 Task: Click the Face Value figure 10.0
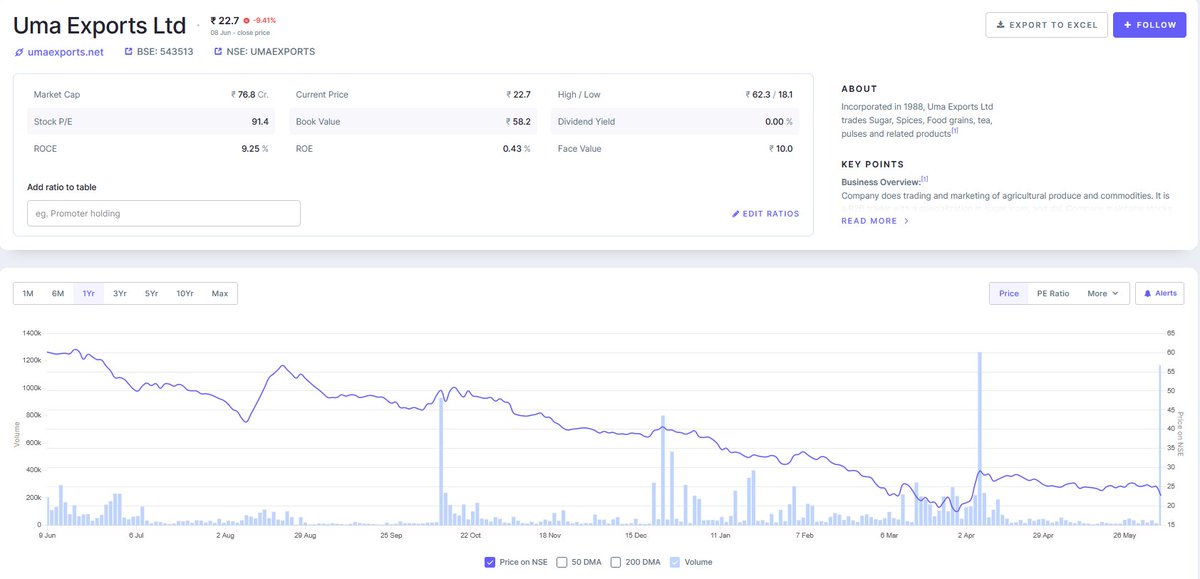(781, 148)
